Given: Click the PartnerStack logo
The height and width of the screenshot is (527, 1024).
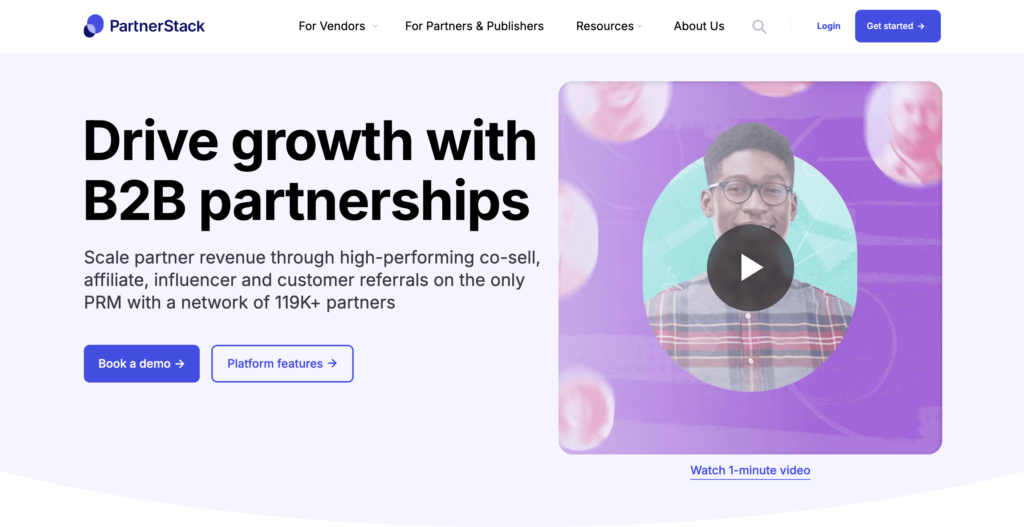Looking at the screenshot, I should [x=144, y=26].
